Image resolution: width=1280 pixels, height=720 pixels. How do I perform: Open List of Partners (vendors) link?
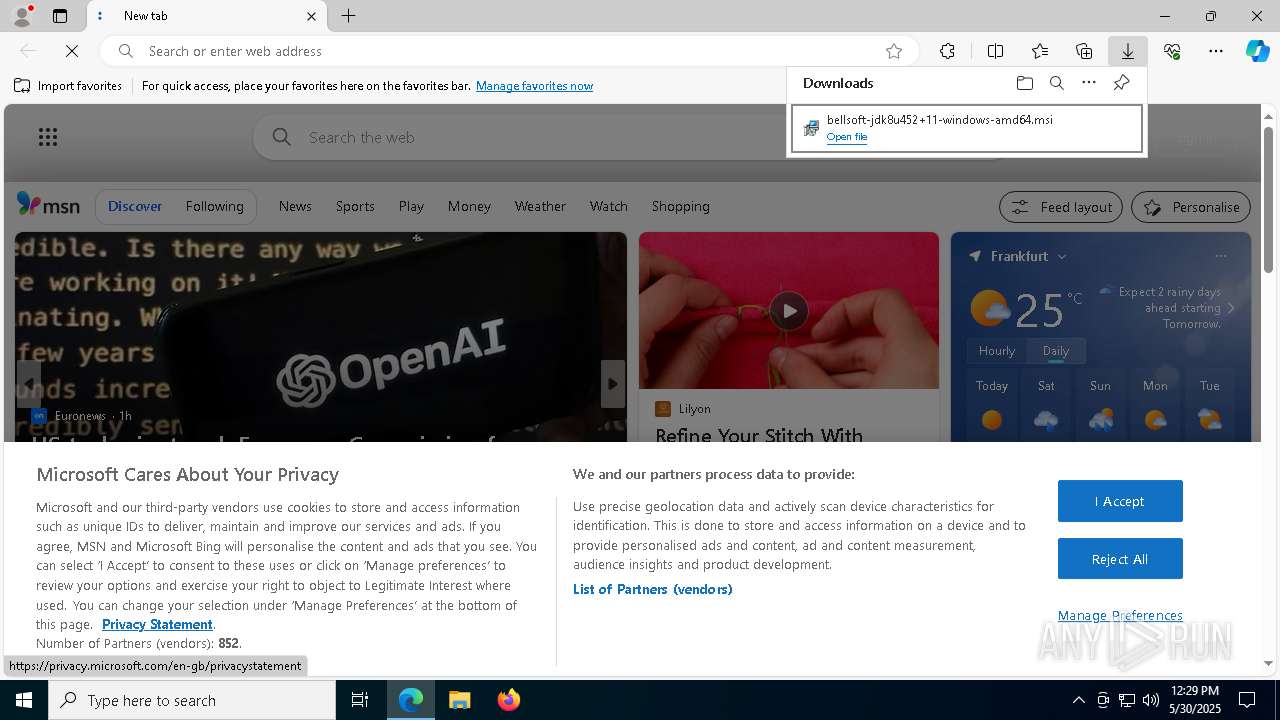(x=653, y=589)
